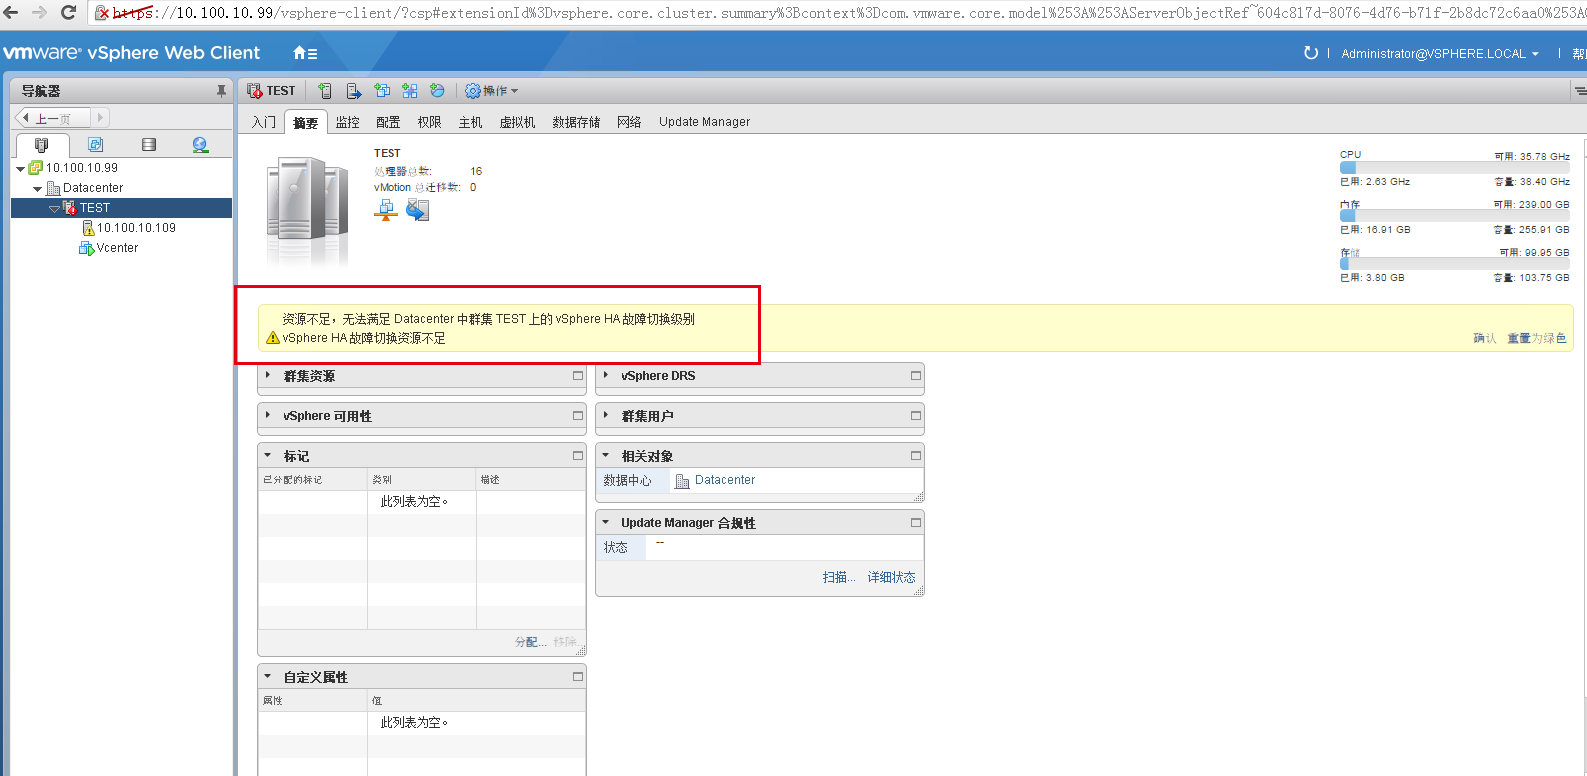Click the browser forward arrow
This screenshot has height=776, width=1587.
39,13
